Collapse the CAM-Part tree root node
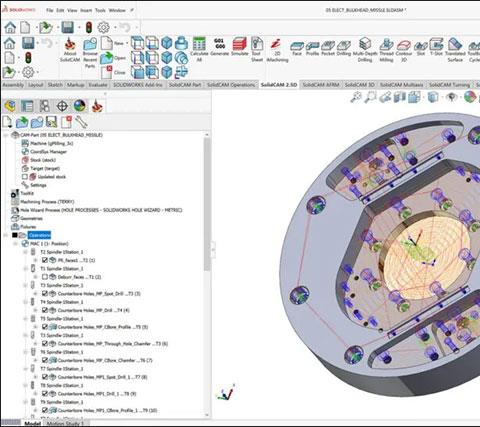Screen dimensions: 480x427 click(x=6, y=135)
